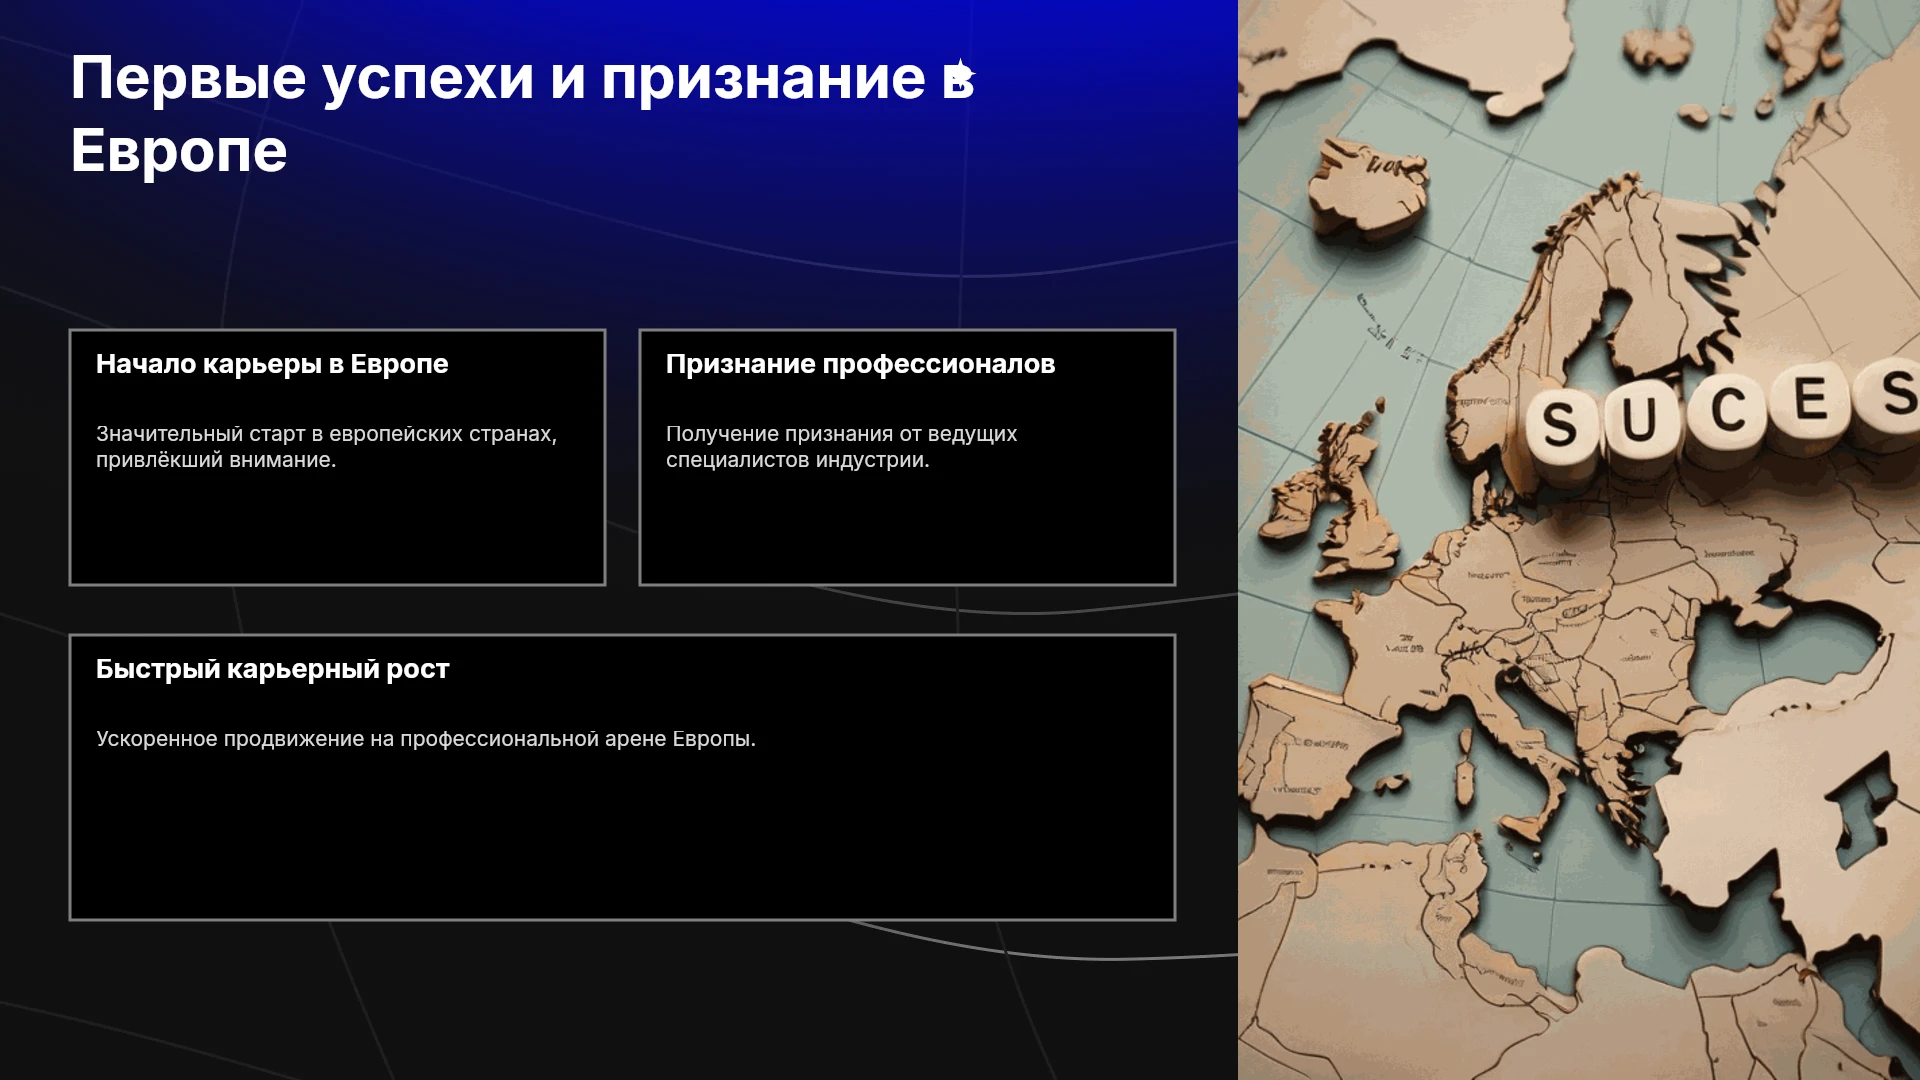Click the 'U' letter tile on map
Viewport: 1920px width, 1080px height.
1640,417
